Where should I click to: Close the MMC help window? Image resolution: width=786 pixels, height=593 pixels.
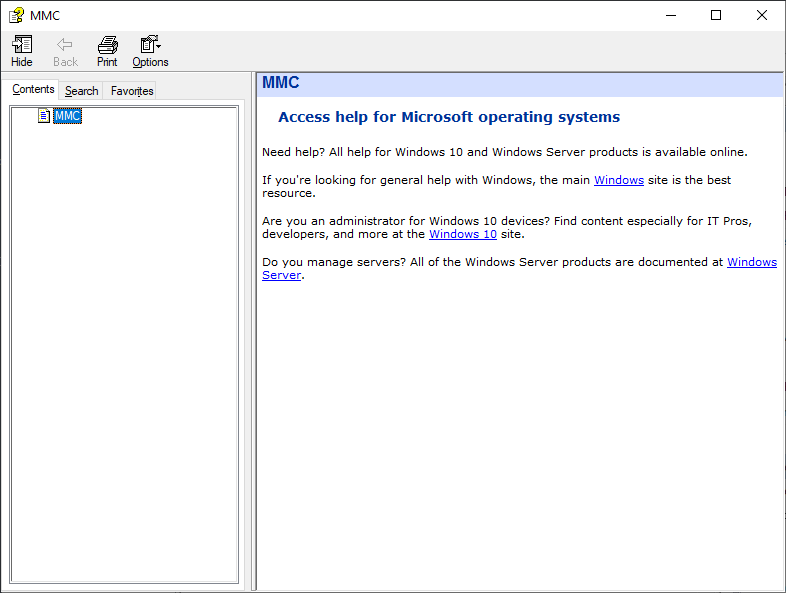pyautogui.click(x=761, y=16)
